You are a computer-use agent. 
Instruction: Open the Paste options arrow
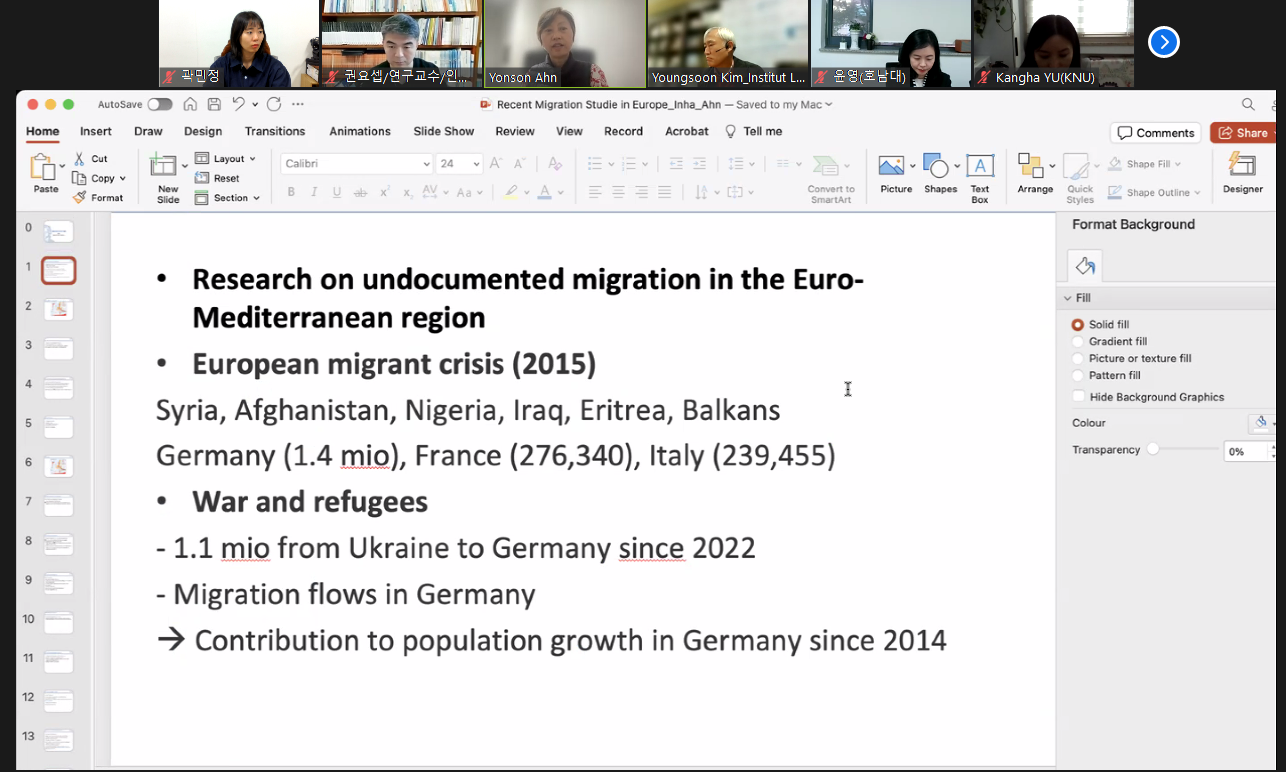[62, 166]
